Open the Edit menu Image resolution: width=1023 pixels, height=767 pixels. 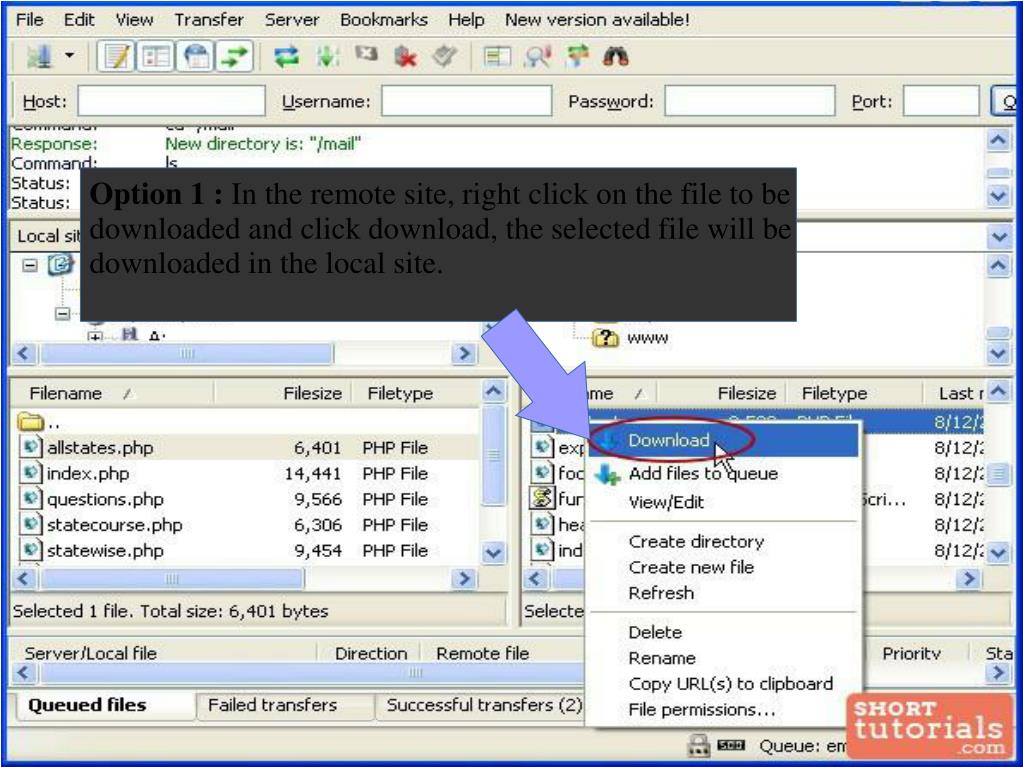(x=79, y=20)
